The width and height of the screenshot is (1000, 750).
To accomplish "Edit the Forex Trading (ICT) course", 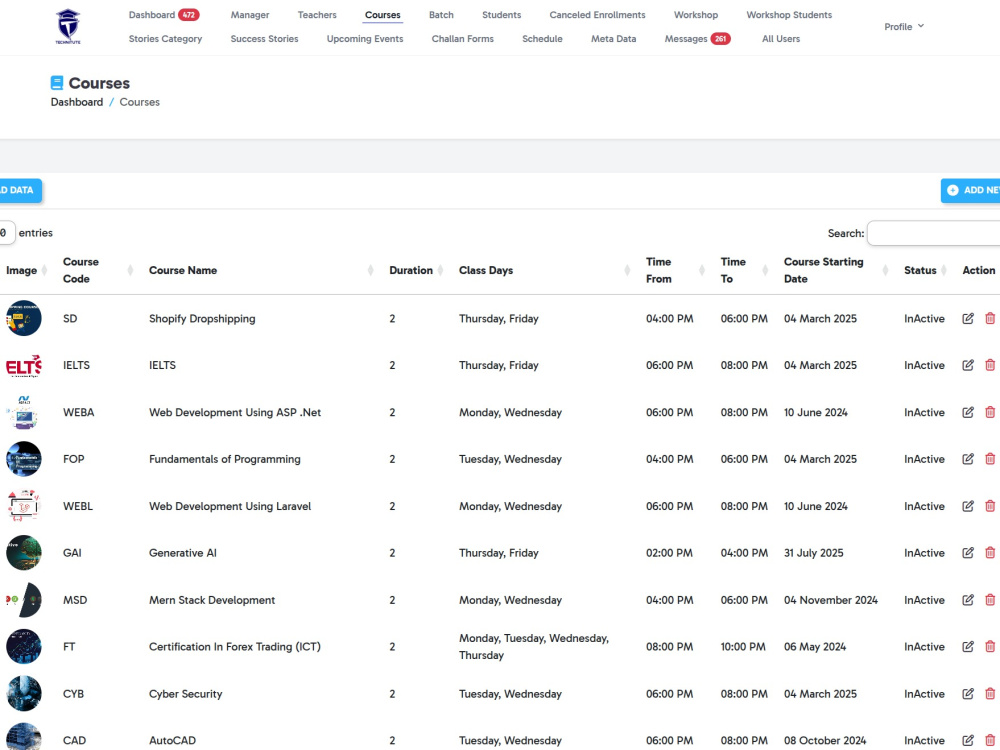I will [x=967, y=646].
